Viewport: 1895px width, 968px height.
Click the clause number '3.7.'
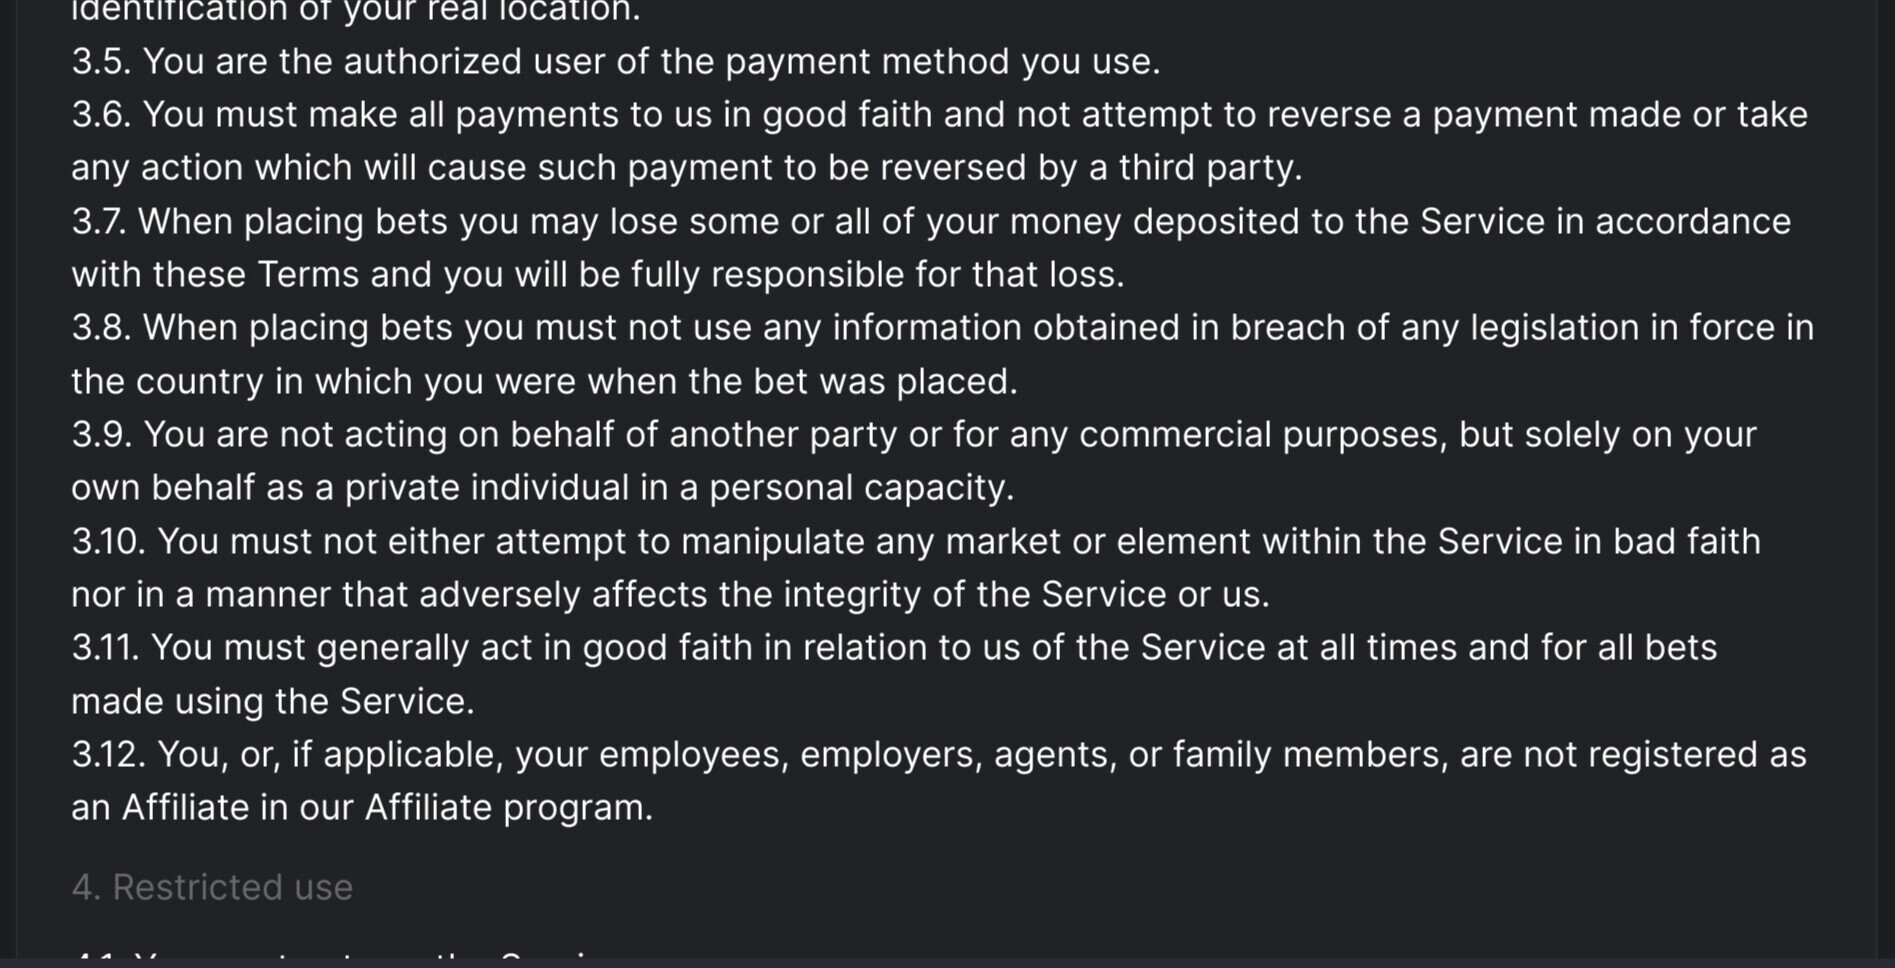click(x=99, y=221)
